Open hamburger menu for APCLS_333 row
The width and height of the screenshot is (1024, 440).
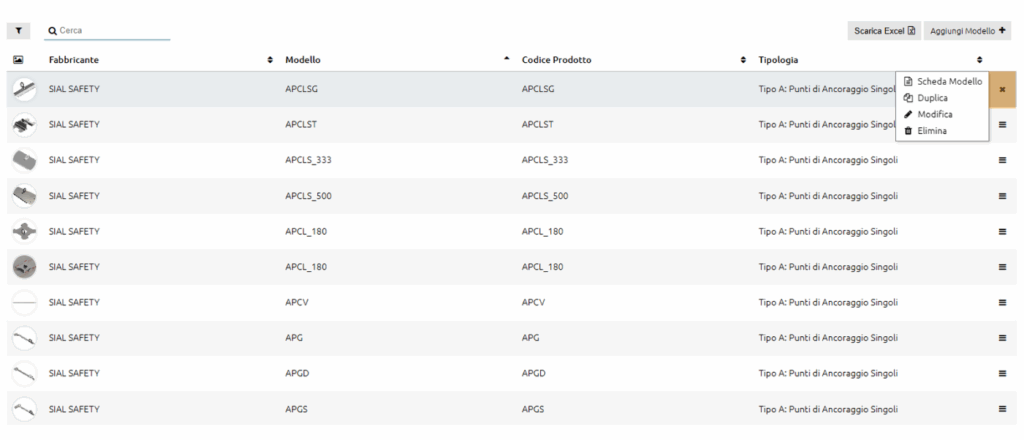1002,160
